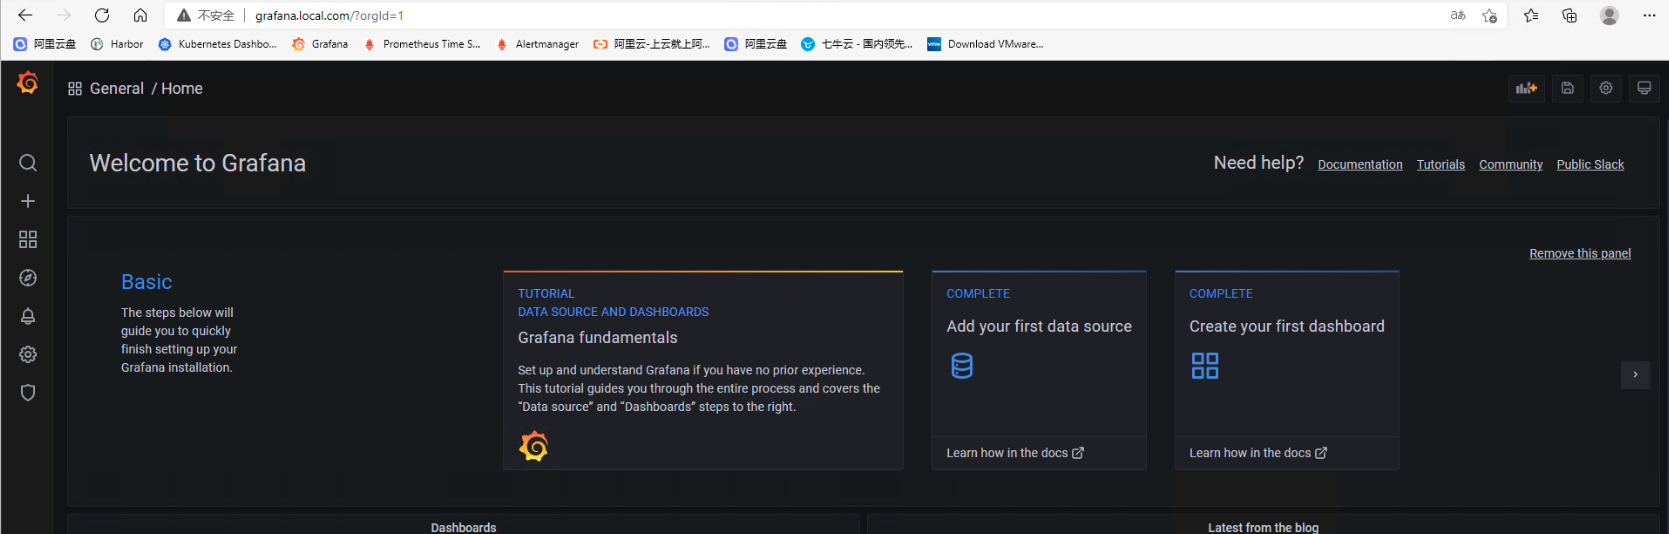Reload the page with refresh icon
The height and width of the screenshot is (534, 1669).
coord(102,15)
